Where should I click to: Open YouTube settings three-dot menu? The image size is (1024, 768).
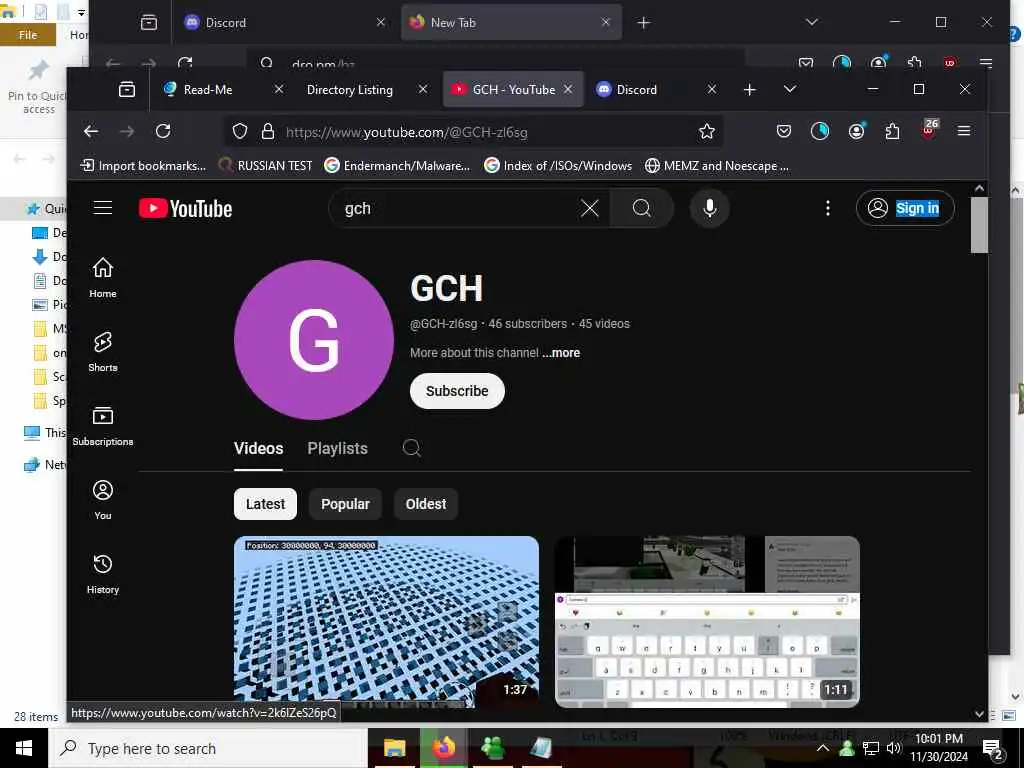[827, 208]
